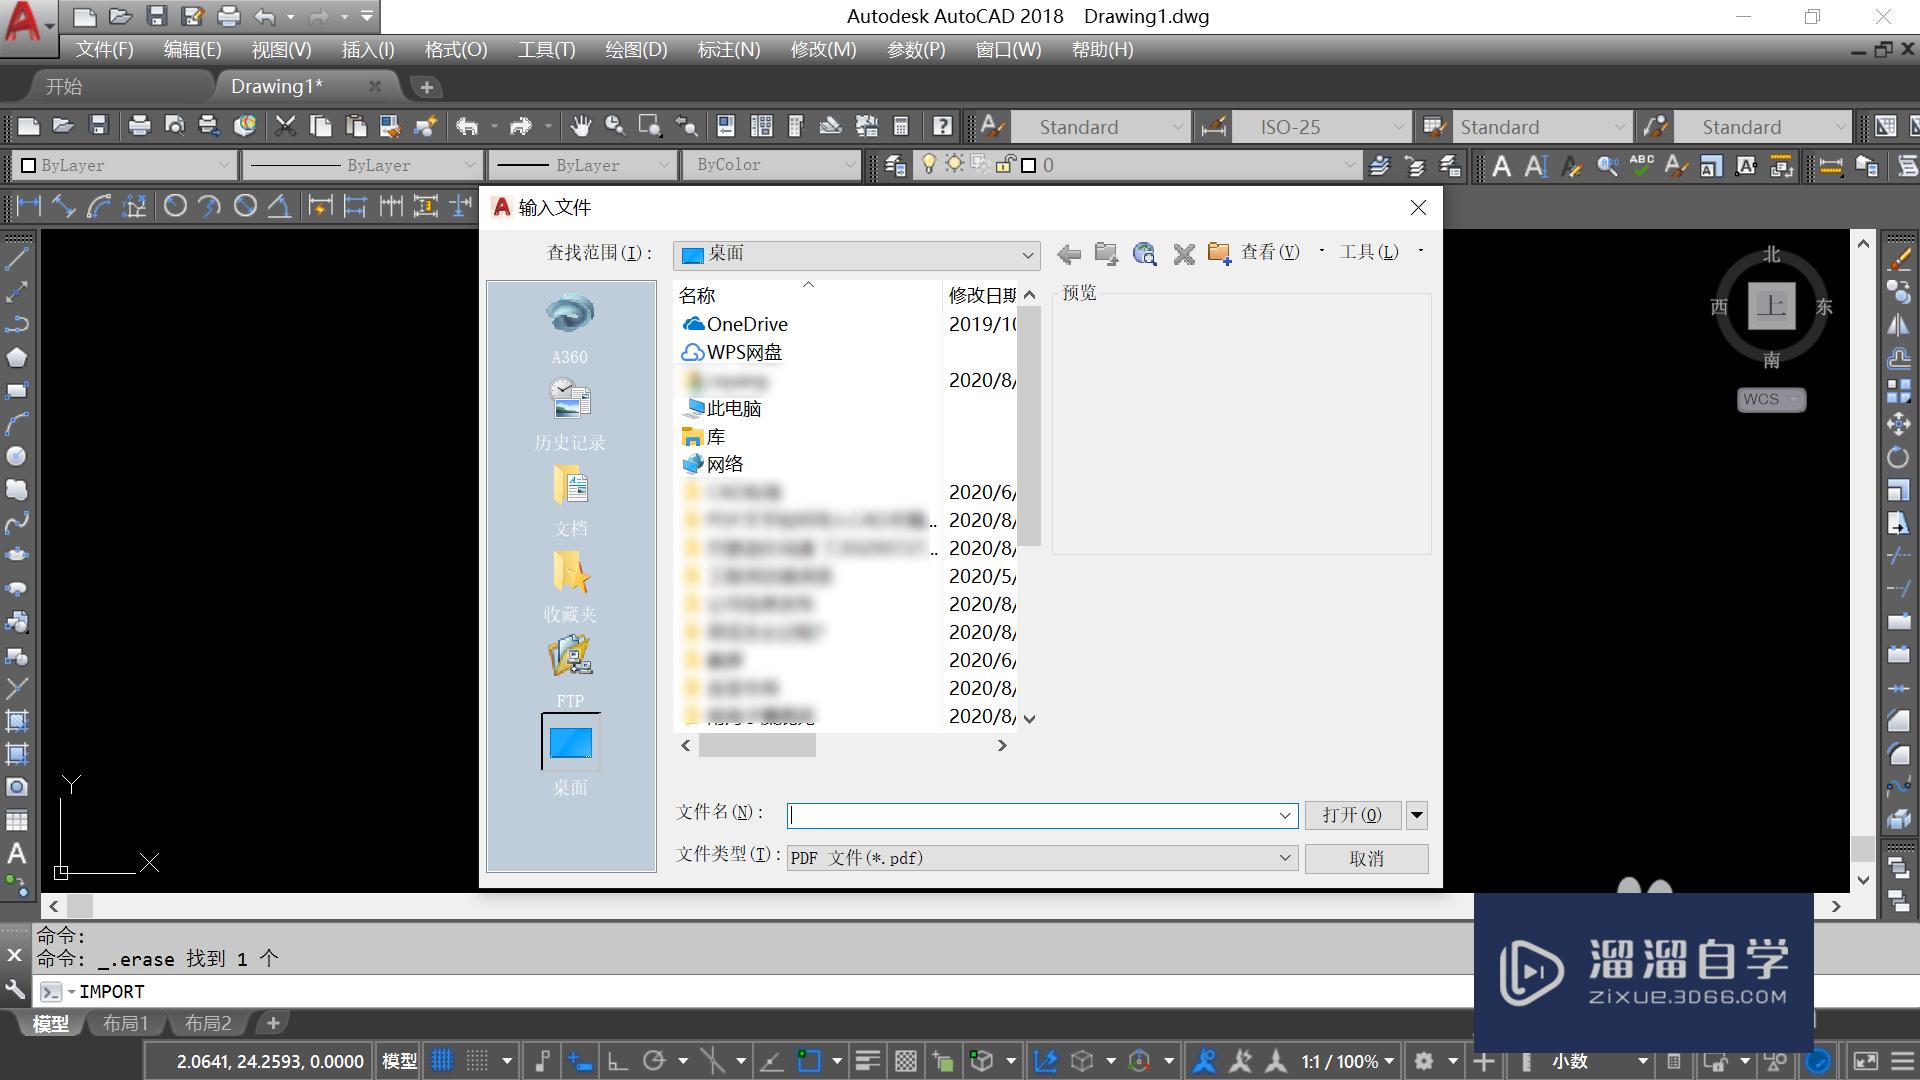Click the Plot printer icon in toolbar

(x=139, y=126)
